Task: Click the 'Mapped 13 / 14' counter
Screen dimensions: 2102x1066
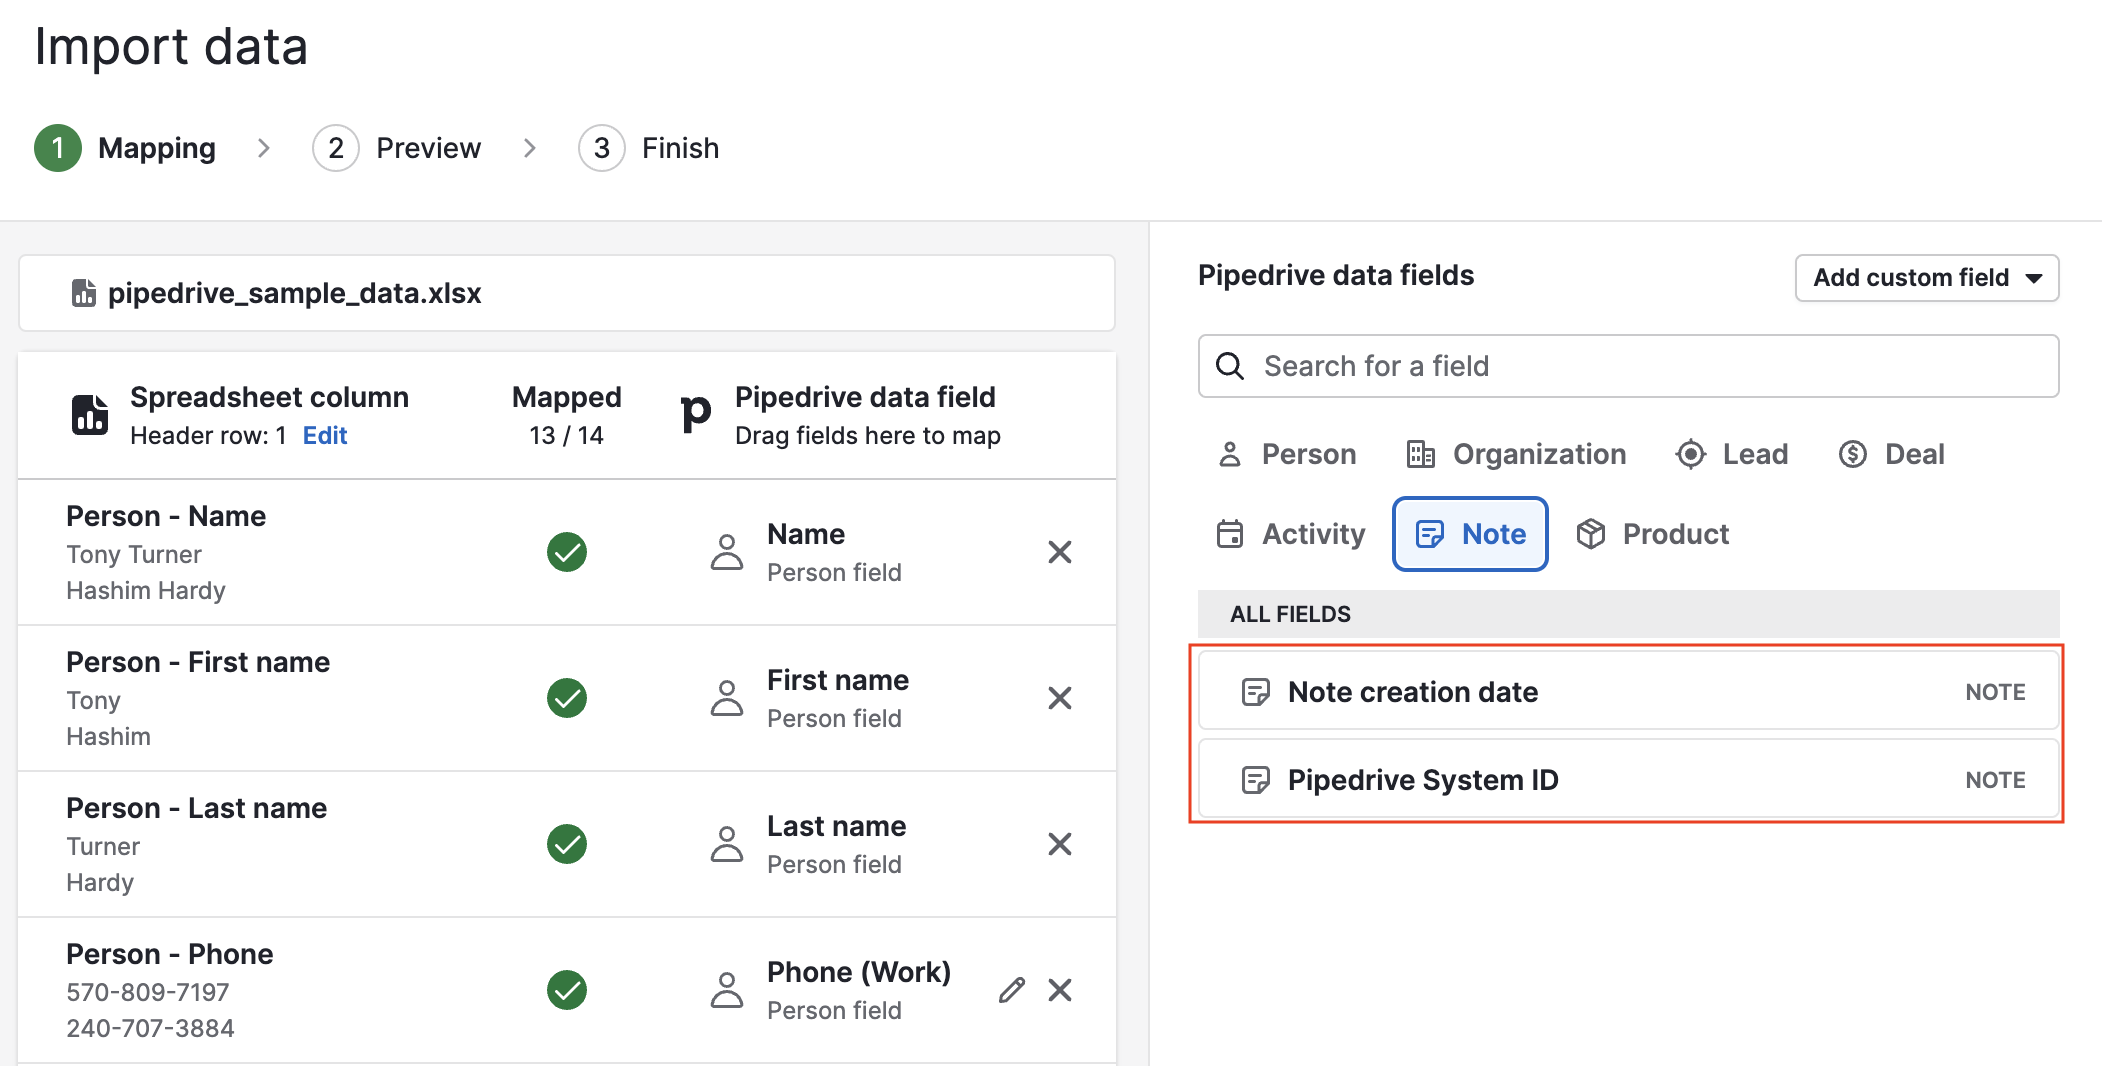Action: point(566,415)
